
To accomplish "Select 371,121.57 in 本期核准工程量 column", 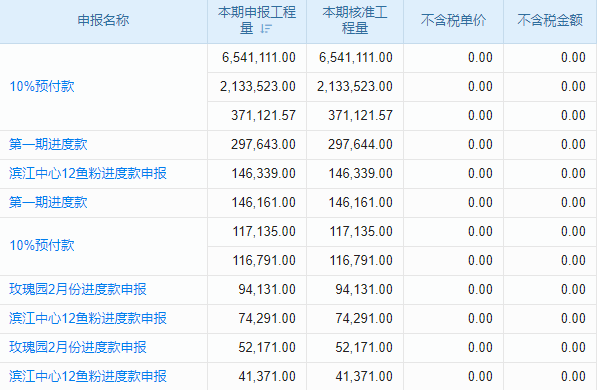I will tap(361, 115).
